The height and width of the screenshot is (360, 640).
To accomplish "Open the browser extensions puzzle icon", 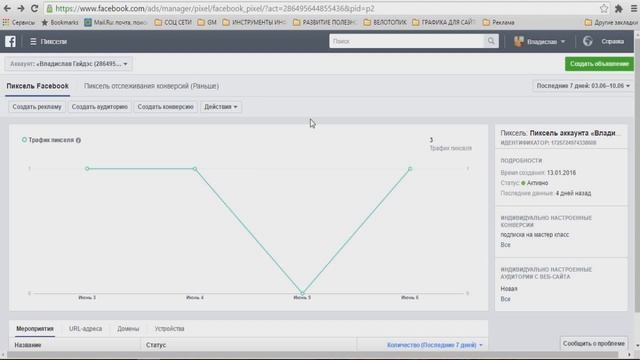I will [619, 9].
